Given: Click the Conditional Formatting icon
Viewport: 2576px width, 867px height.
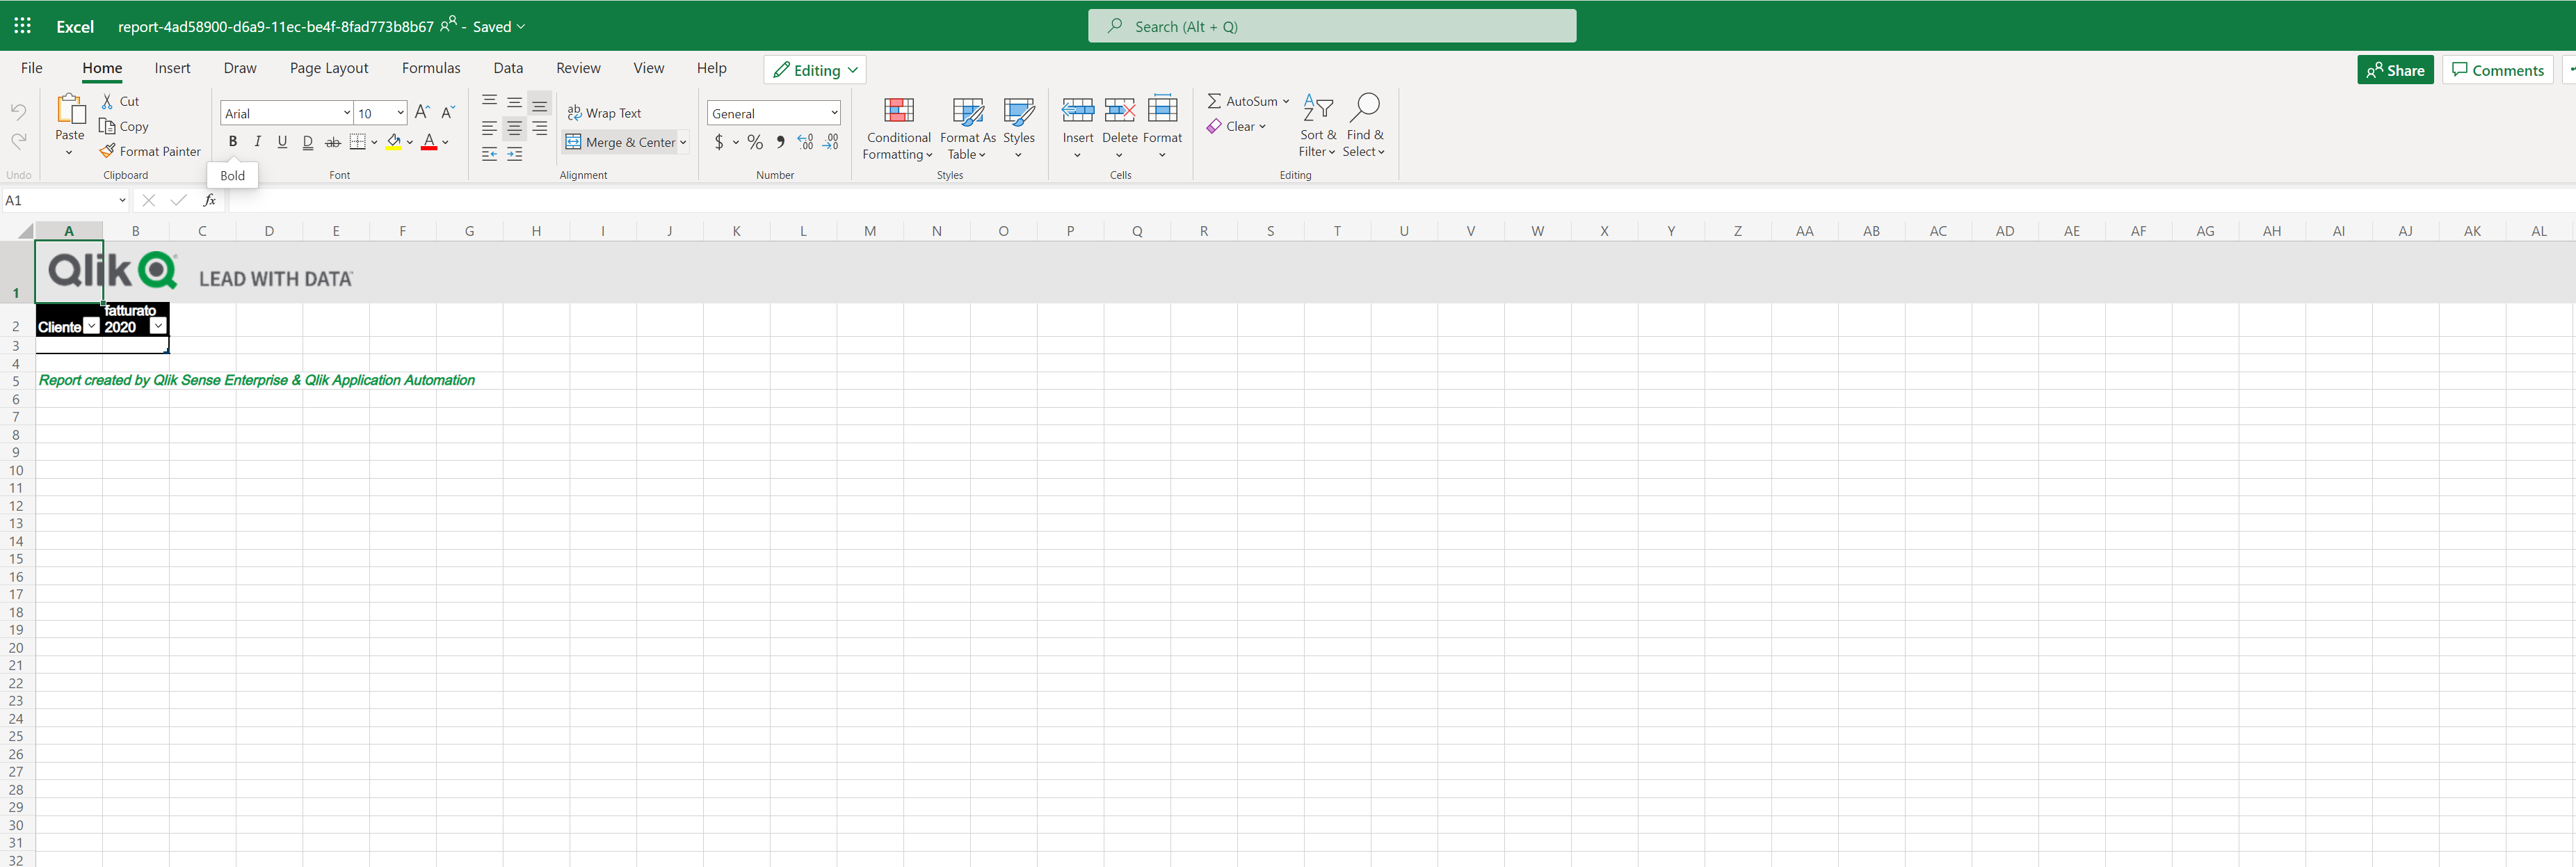Looking at the screenshot, I should pos(898,110).
